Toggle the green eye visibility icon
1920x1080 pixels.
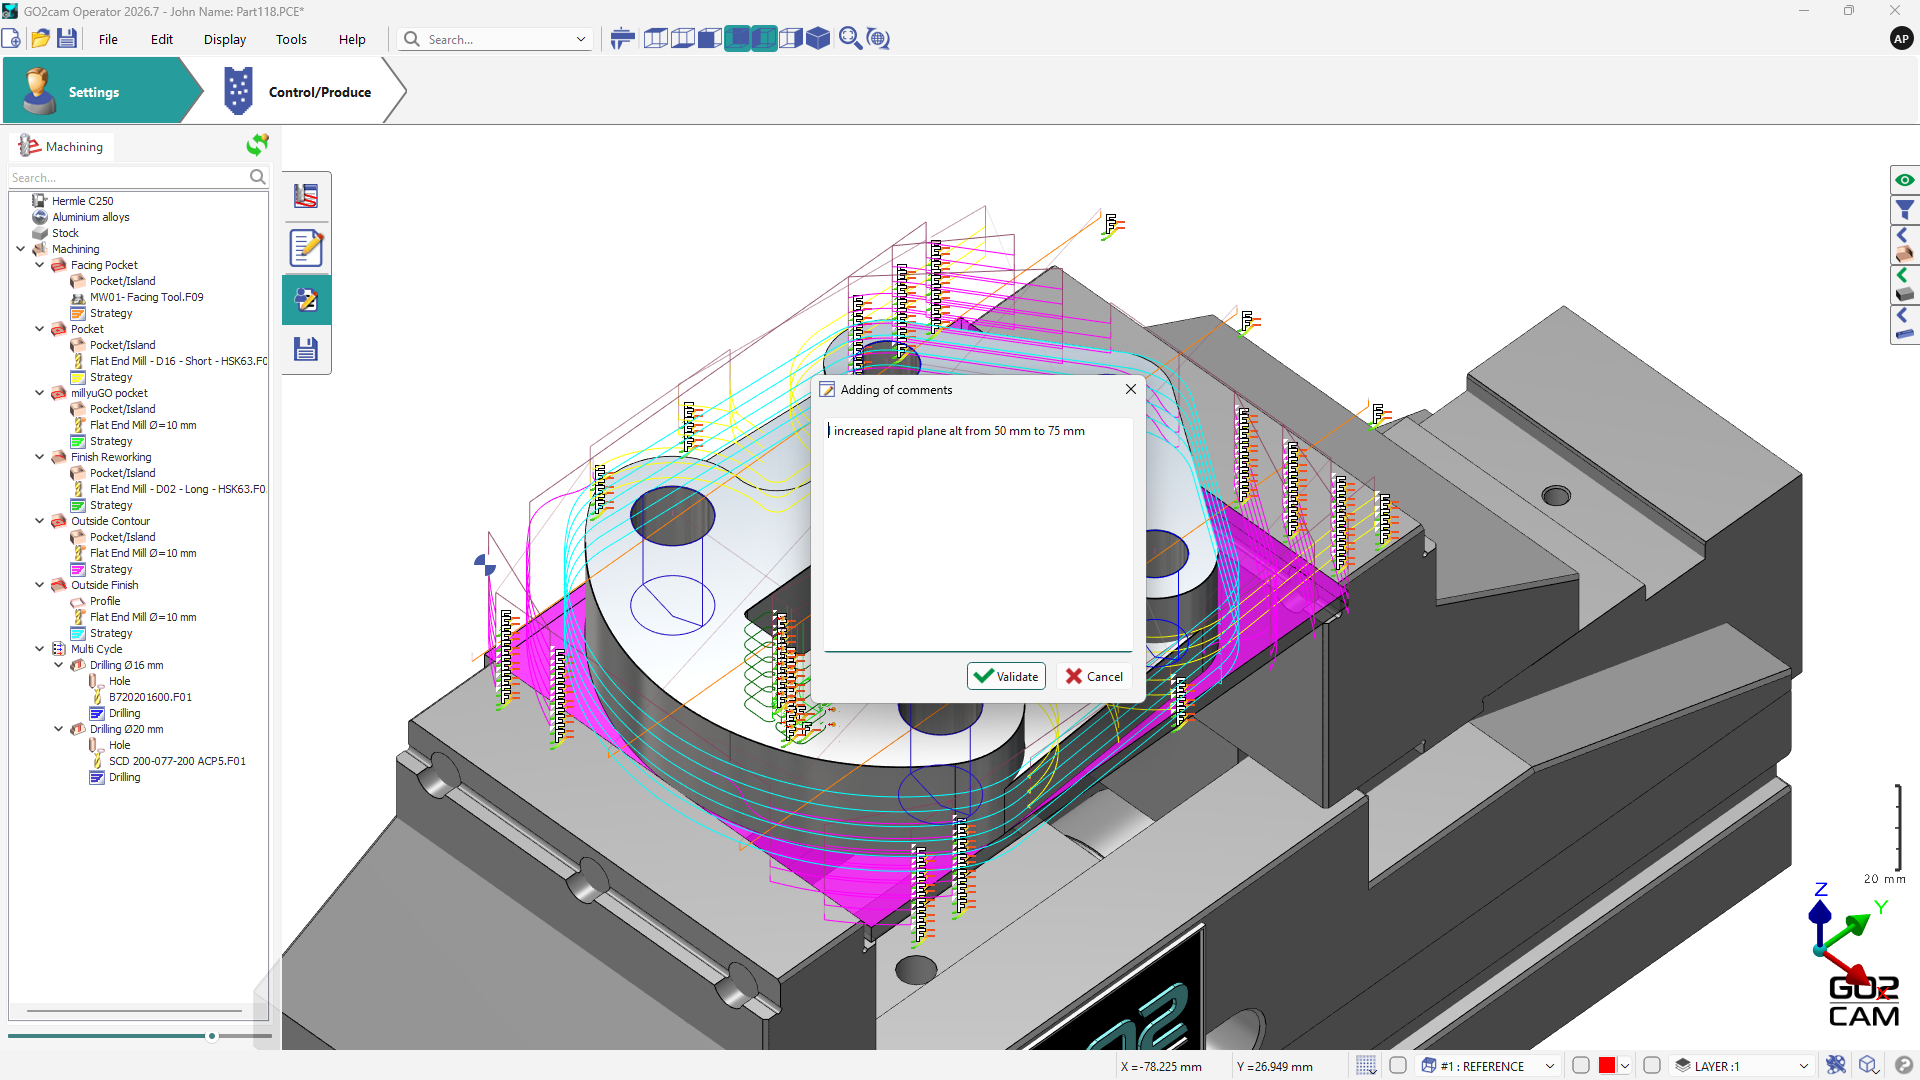[x=1904, y=180]
